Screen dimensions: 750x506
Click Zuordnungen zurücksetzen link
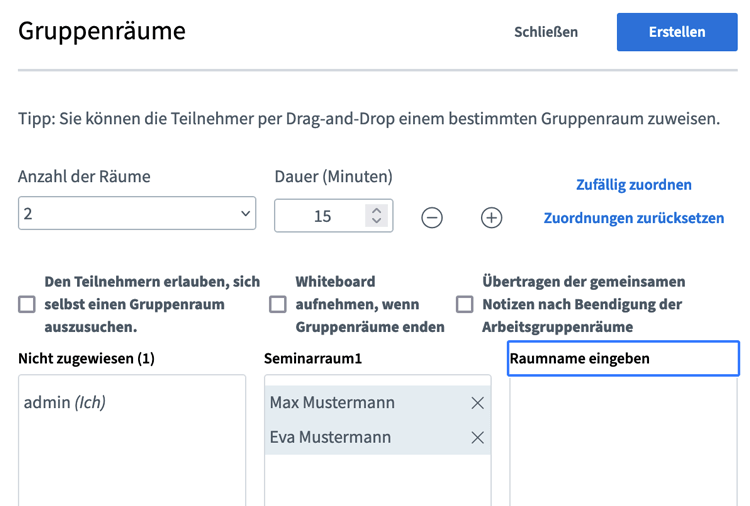634,218
